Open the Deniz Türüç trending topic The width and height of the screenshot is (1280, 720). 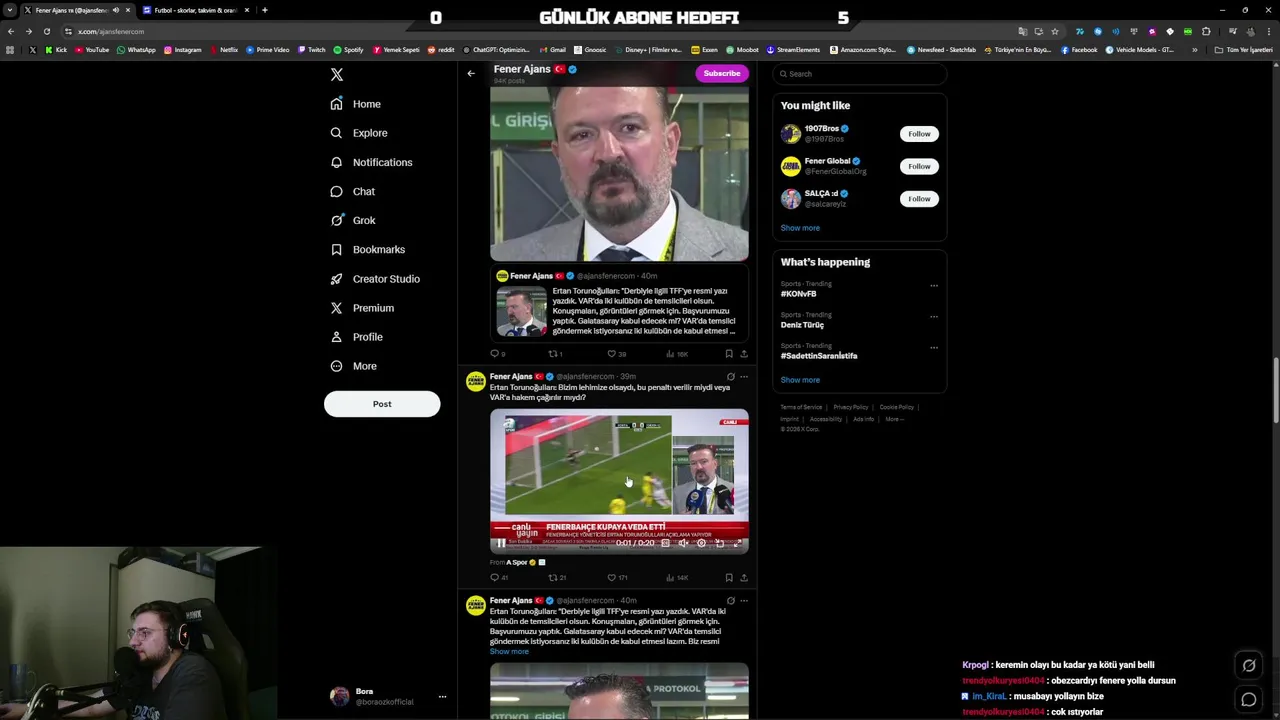802,325
